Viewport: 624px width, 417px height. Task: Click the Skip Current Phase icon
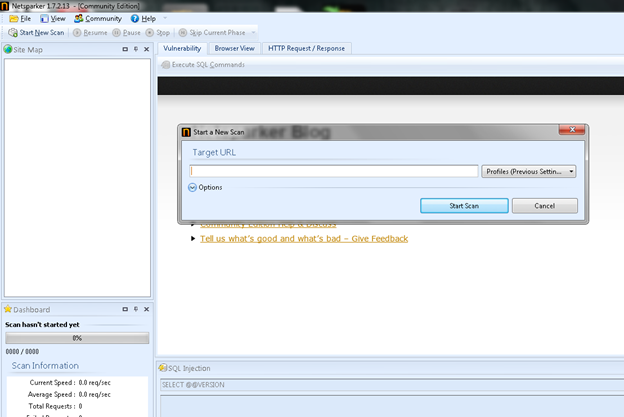tap(182, 33)
